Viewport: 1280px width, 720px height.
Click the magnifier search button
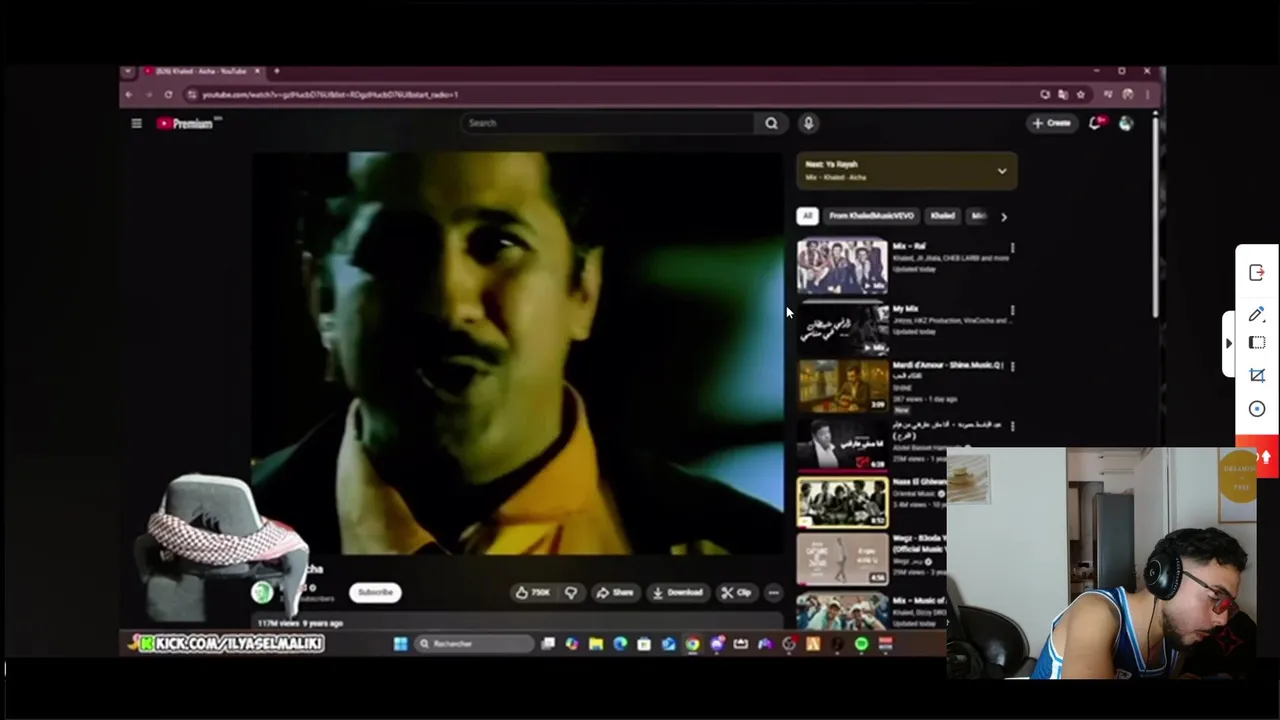[771, 123]
